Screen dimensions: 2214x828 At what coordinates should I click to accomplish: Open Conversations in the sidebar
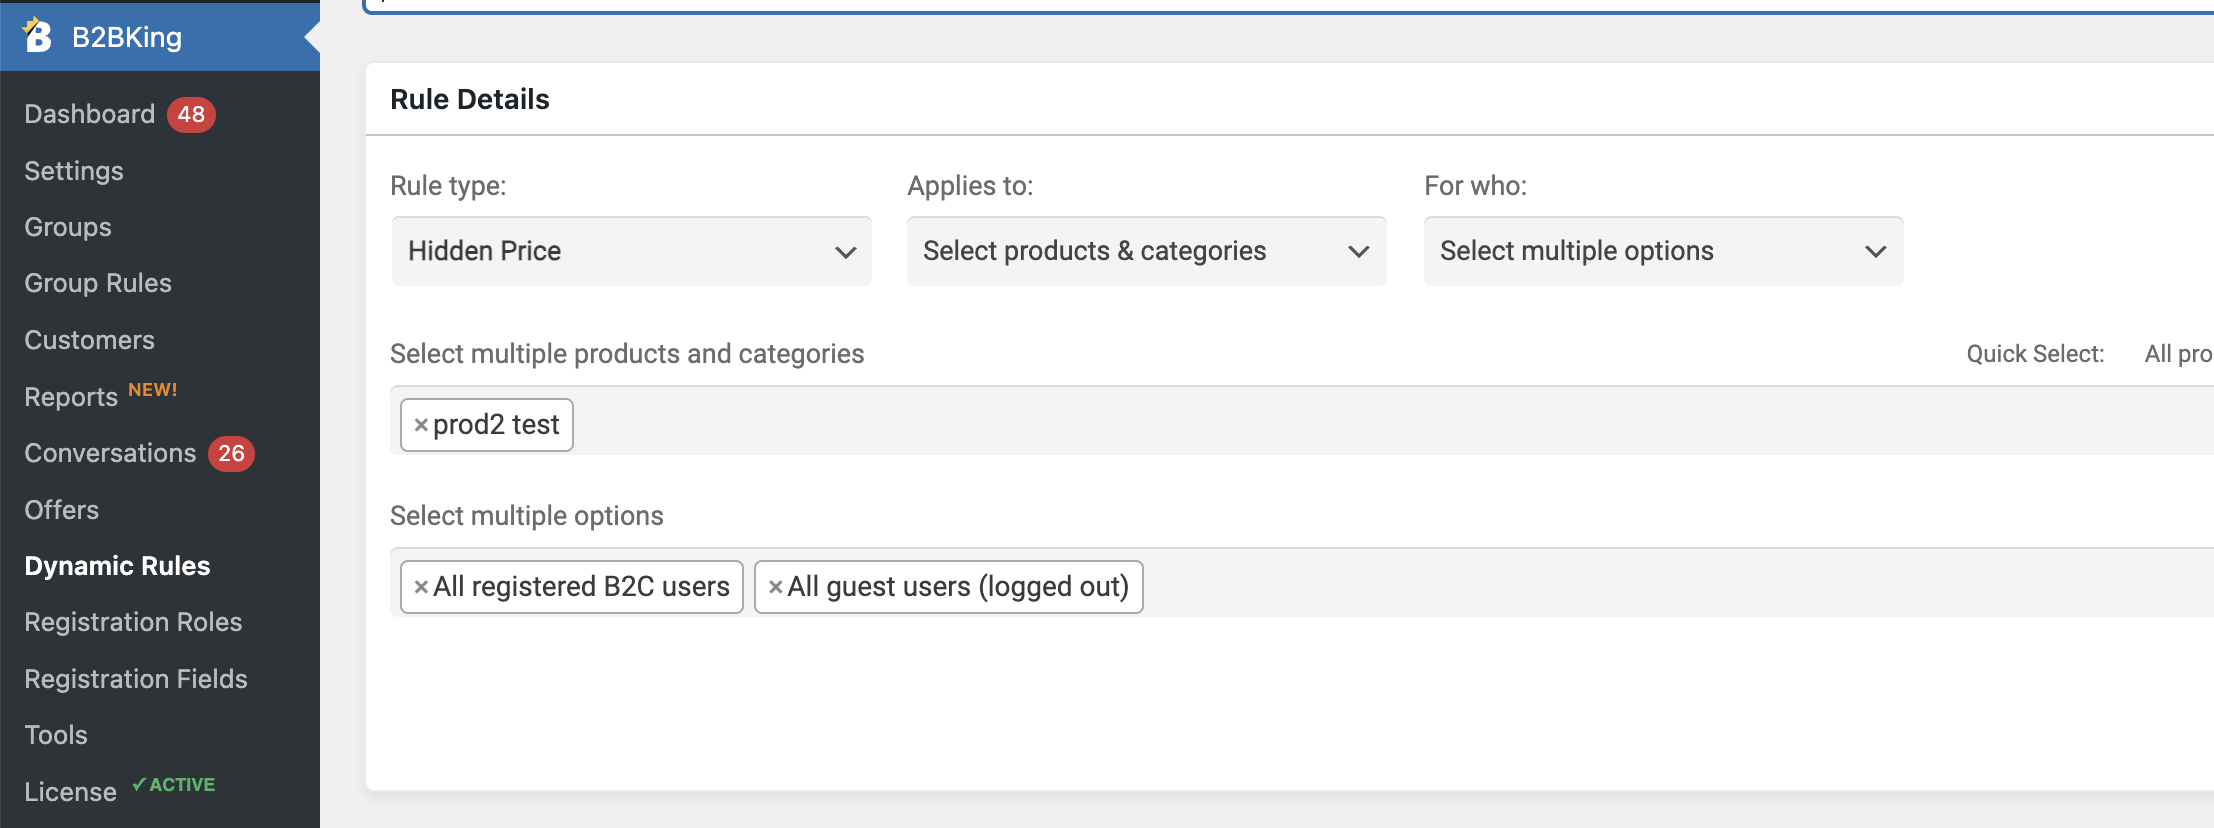pyautogui.click(x=110, y=453)
